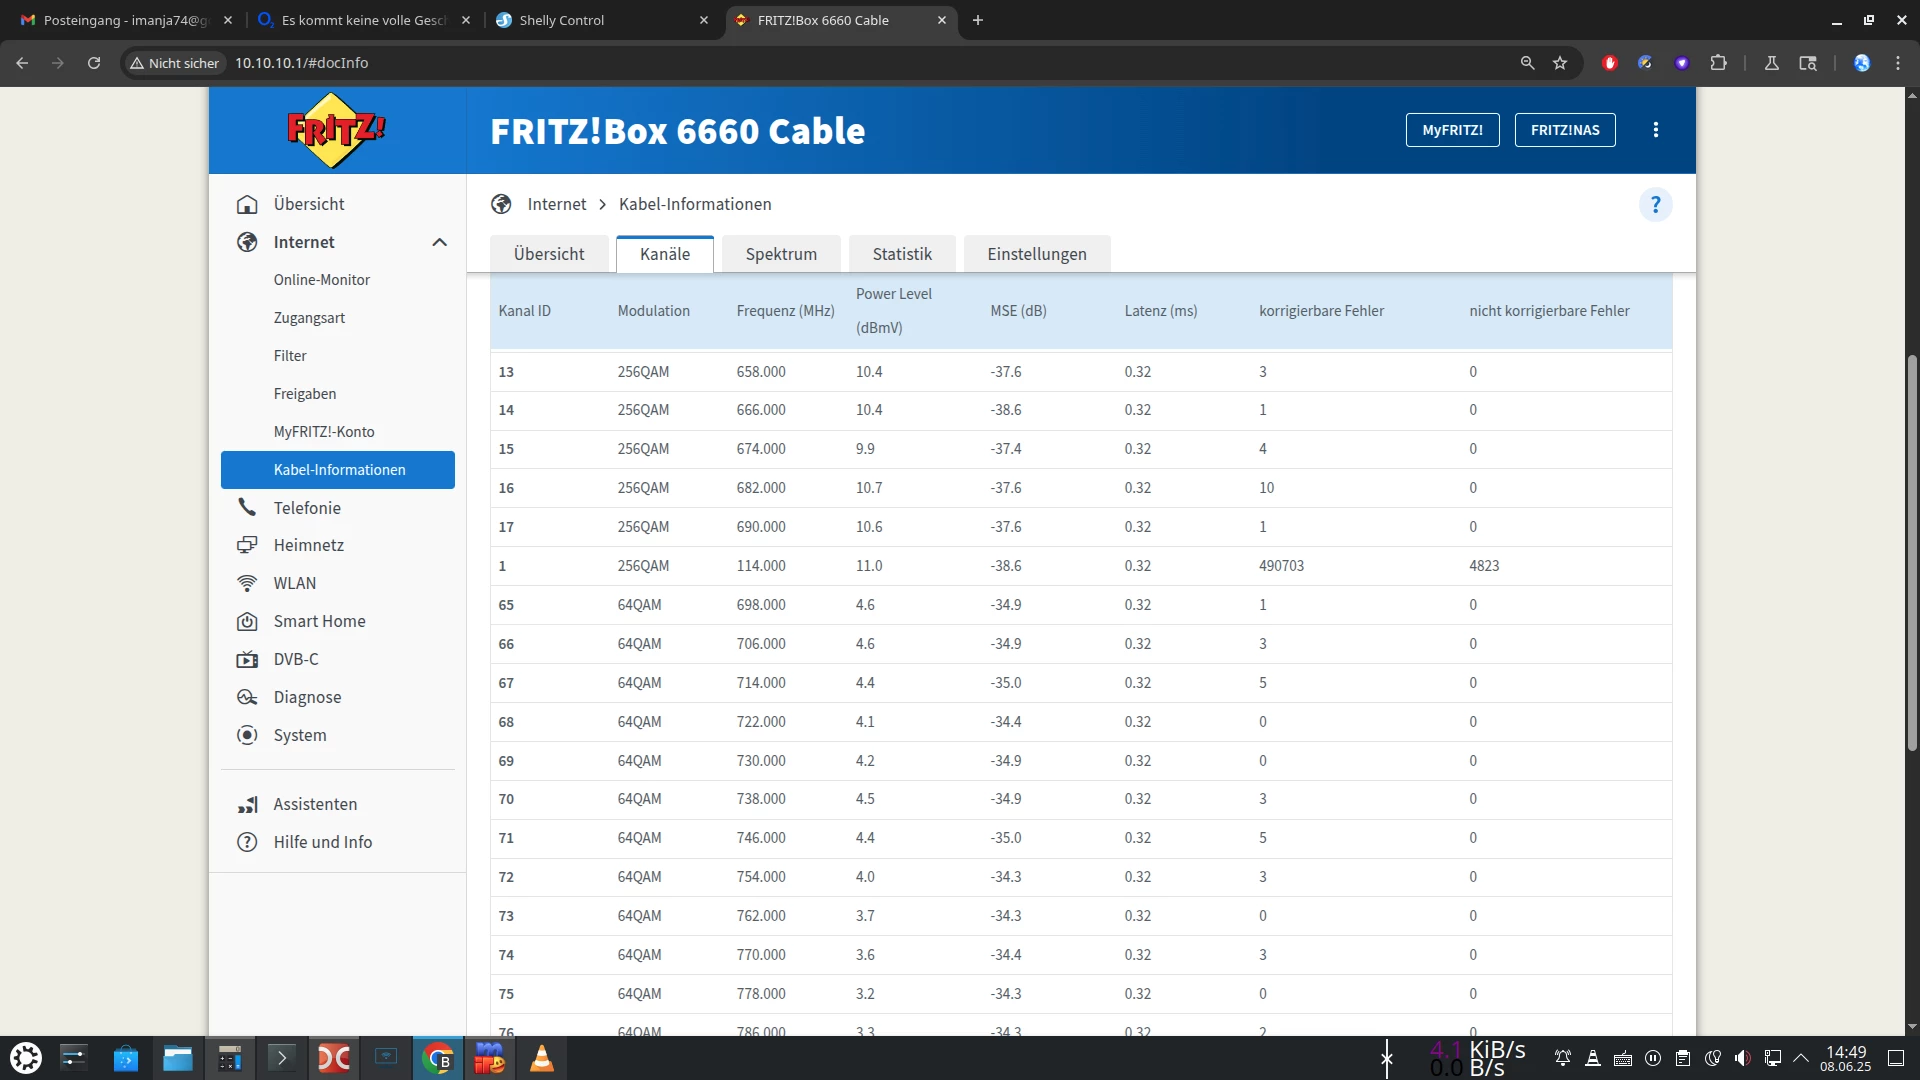The height and width of the screenshot is (1080, 1920).
Task: Expand the System sidebar section
Action: click(x=299, y=735)
